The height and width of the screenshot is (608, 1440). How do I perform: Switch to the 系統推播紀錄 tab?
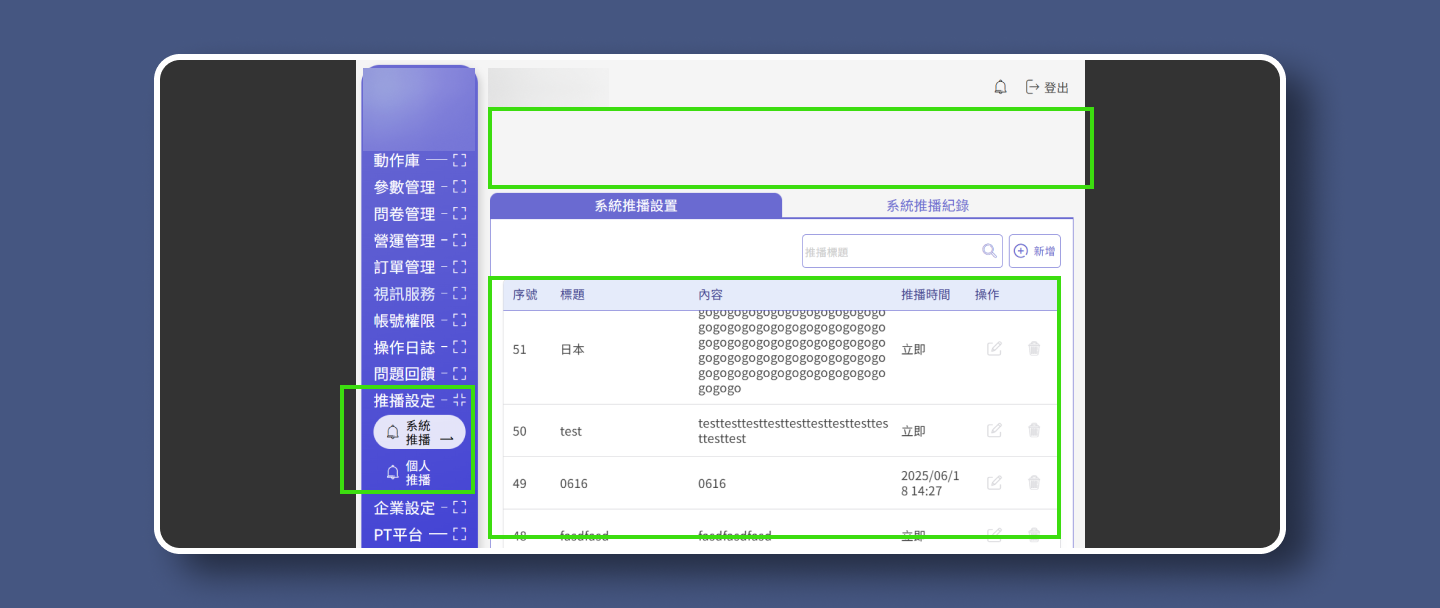[927, 206]
